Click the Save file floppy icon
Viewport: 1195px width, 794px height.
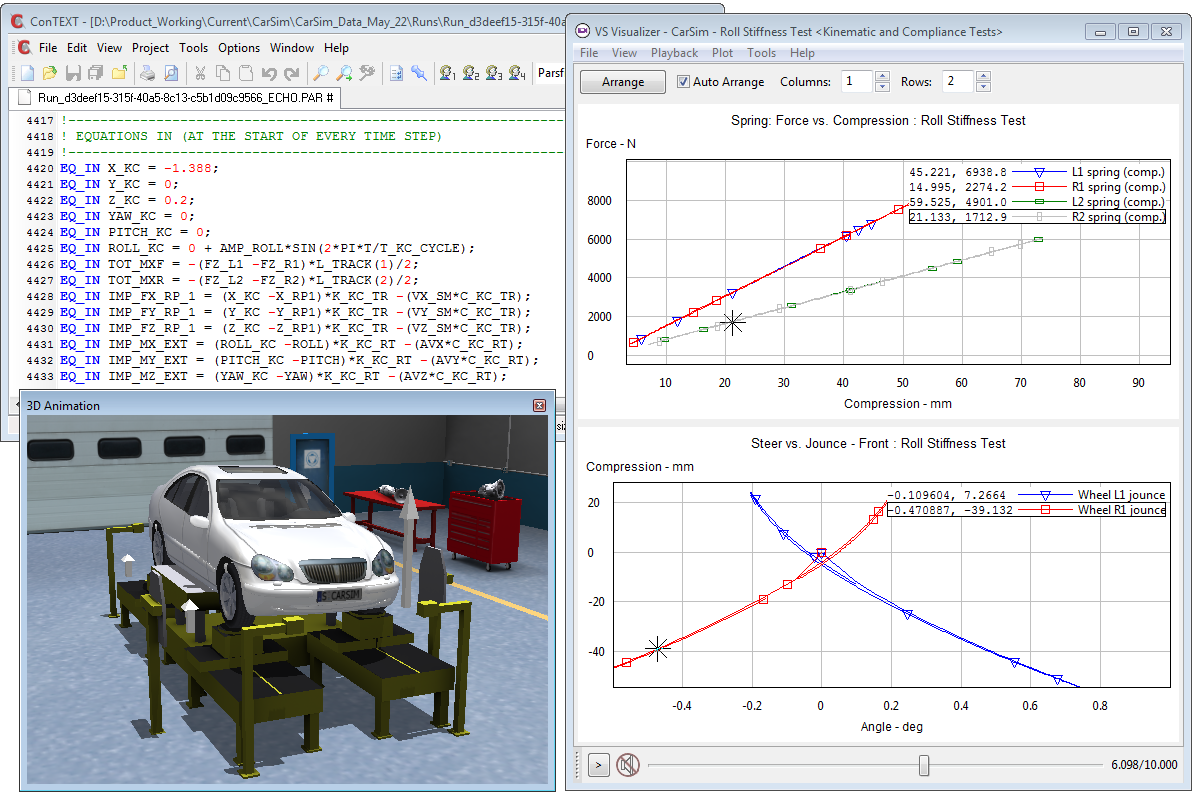[73, 73]
